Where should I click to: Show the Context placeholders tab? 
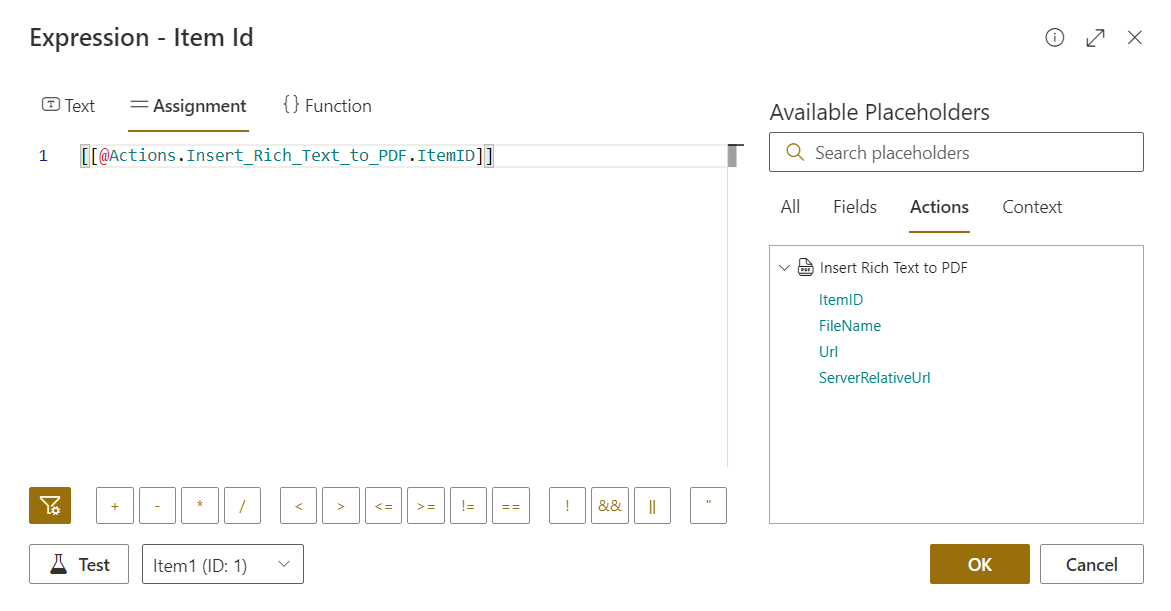point(1032,207)
